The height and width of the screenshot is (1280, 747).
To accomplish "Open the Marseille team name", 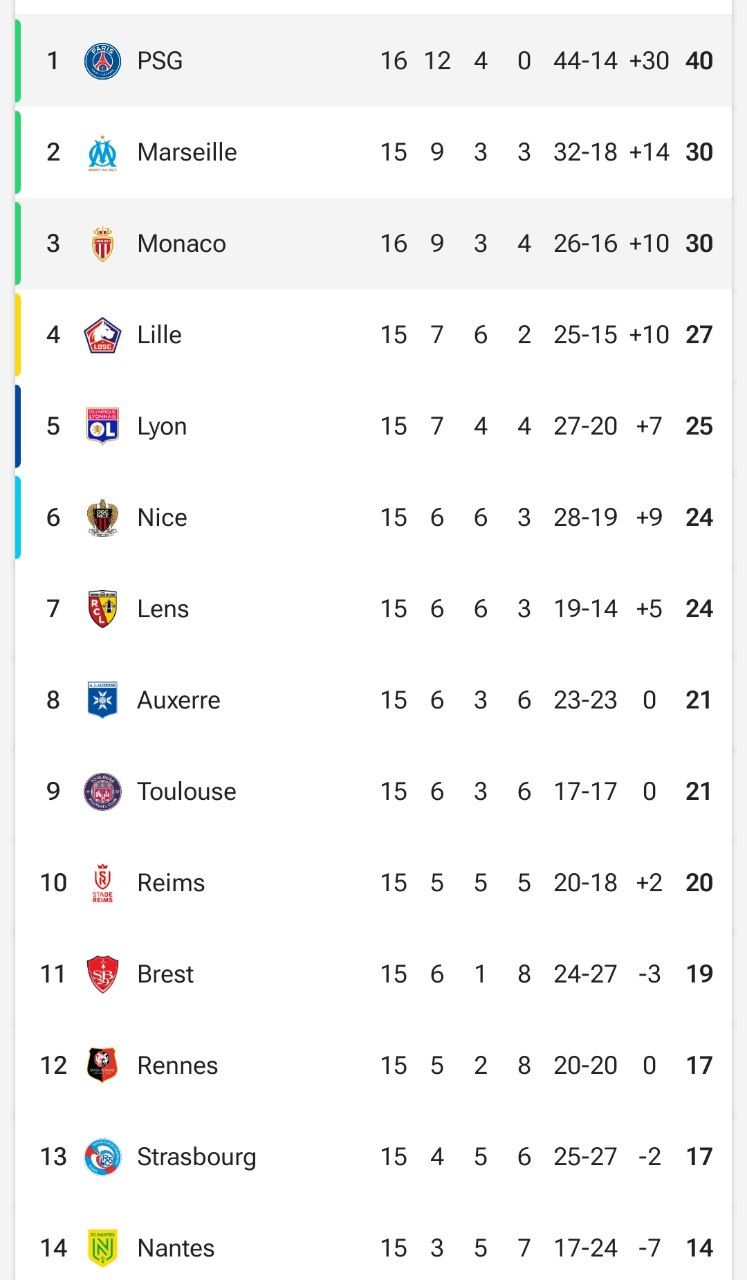I will [x=187, y=152].
